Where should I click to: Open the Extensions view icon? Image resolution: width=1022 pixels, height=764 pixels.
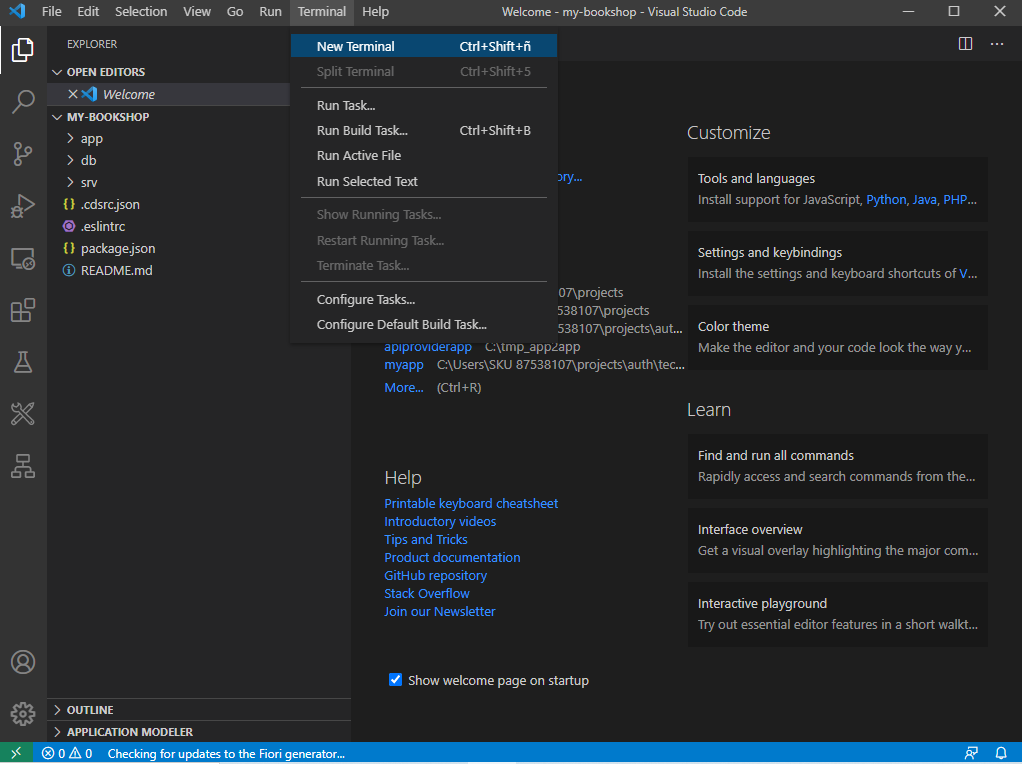[x=23, y=310]
